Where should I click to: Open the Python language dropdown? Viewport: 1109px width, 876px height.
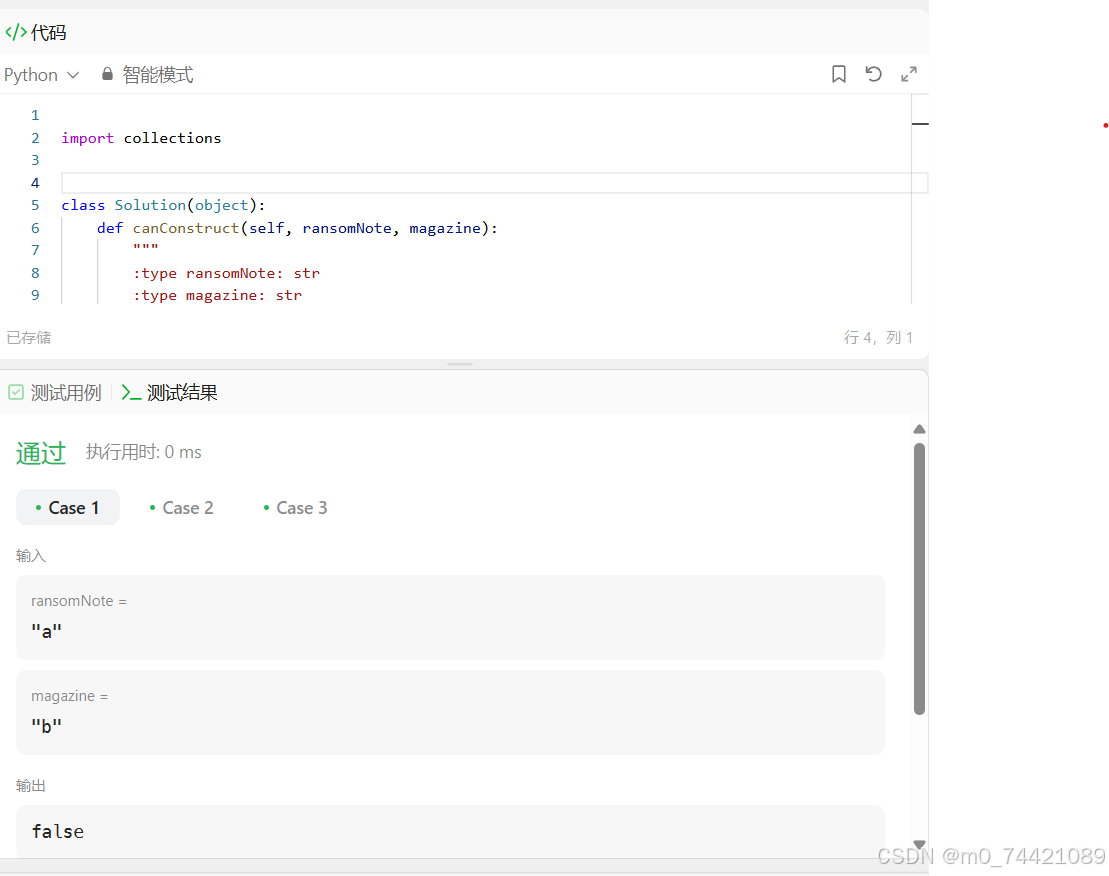click(x=42, y=75)
